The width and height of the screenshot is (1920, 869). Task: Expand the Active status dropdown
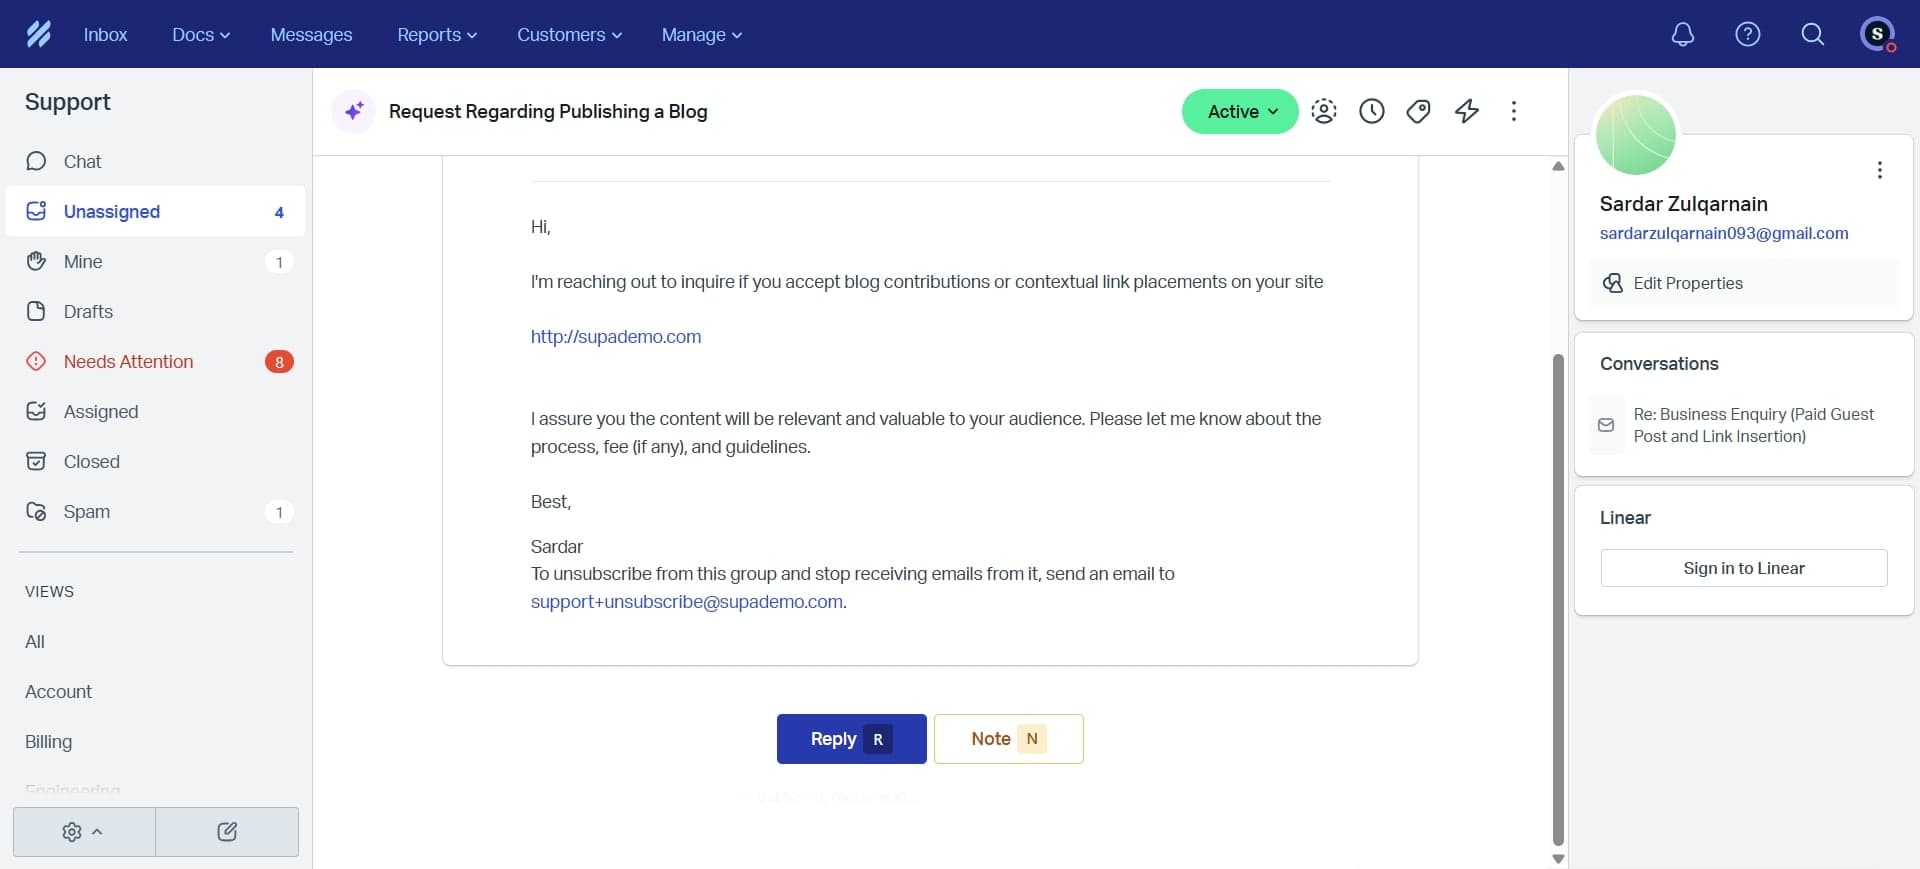(x=1240, y=111)
